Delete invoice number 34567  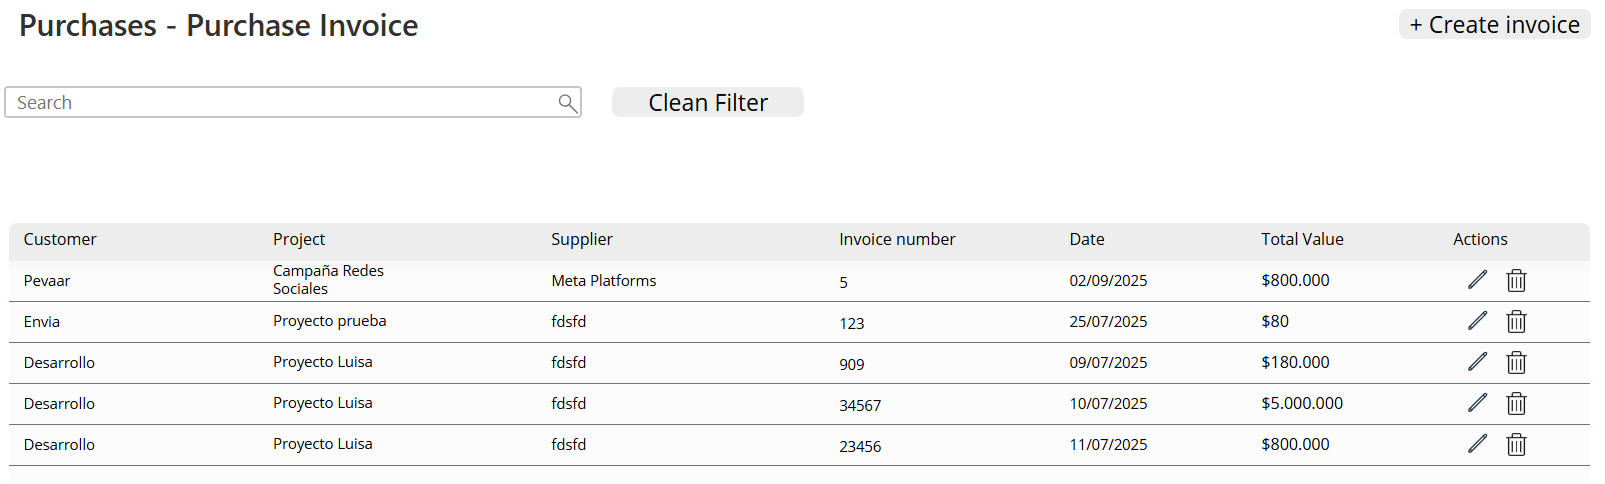tap(1516, 404)
